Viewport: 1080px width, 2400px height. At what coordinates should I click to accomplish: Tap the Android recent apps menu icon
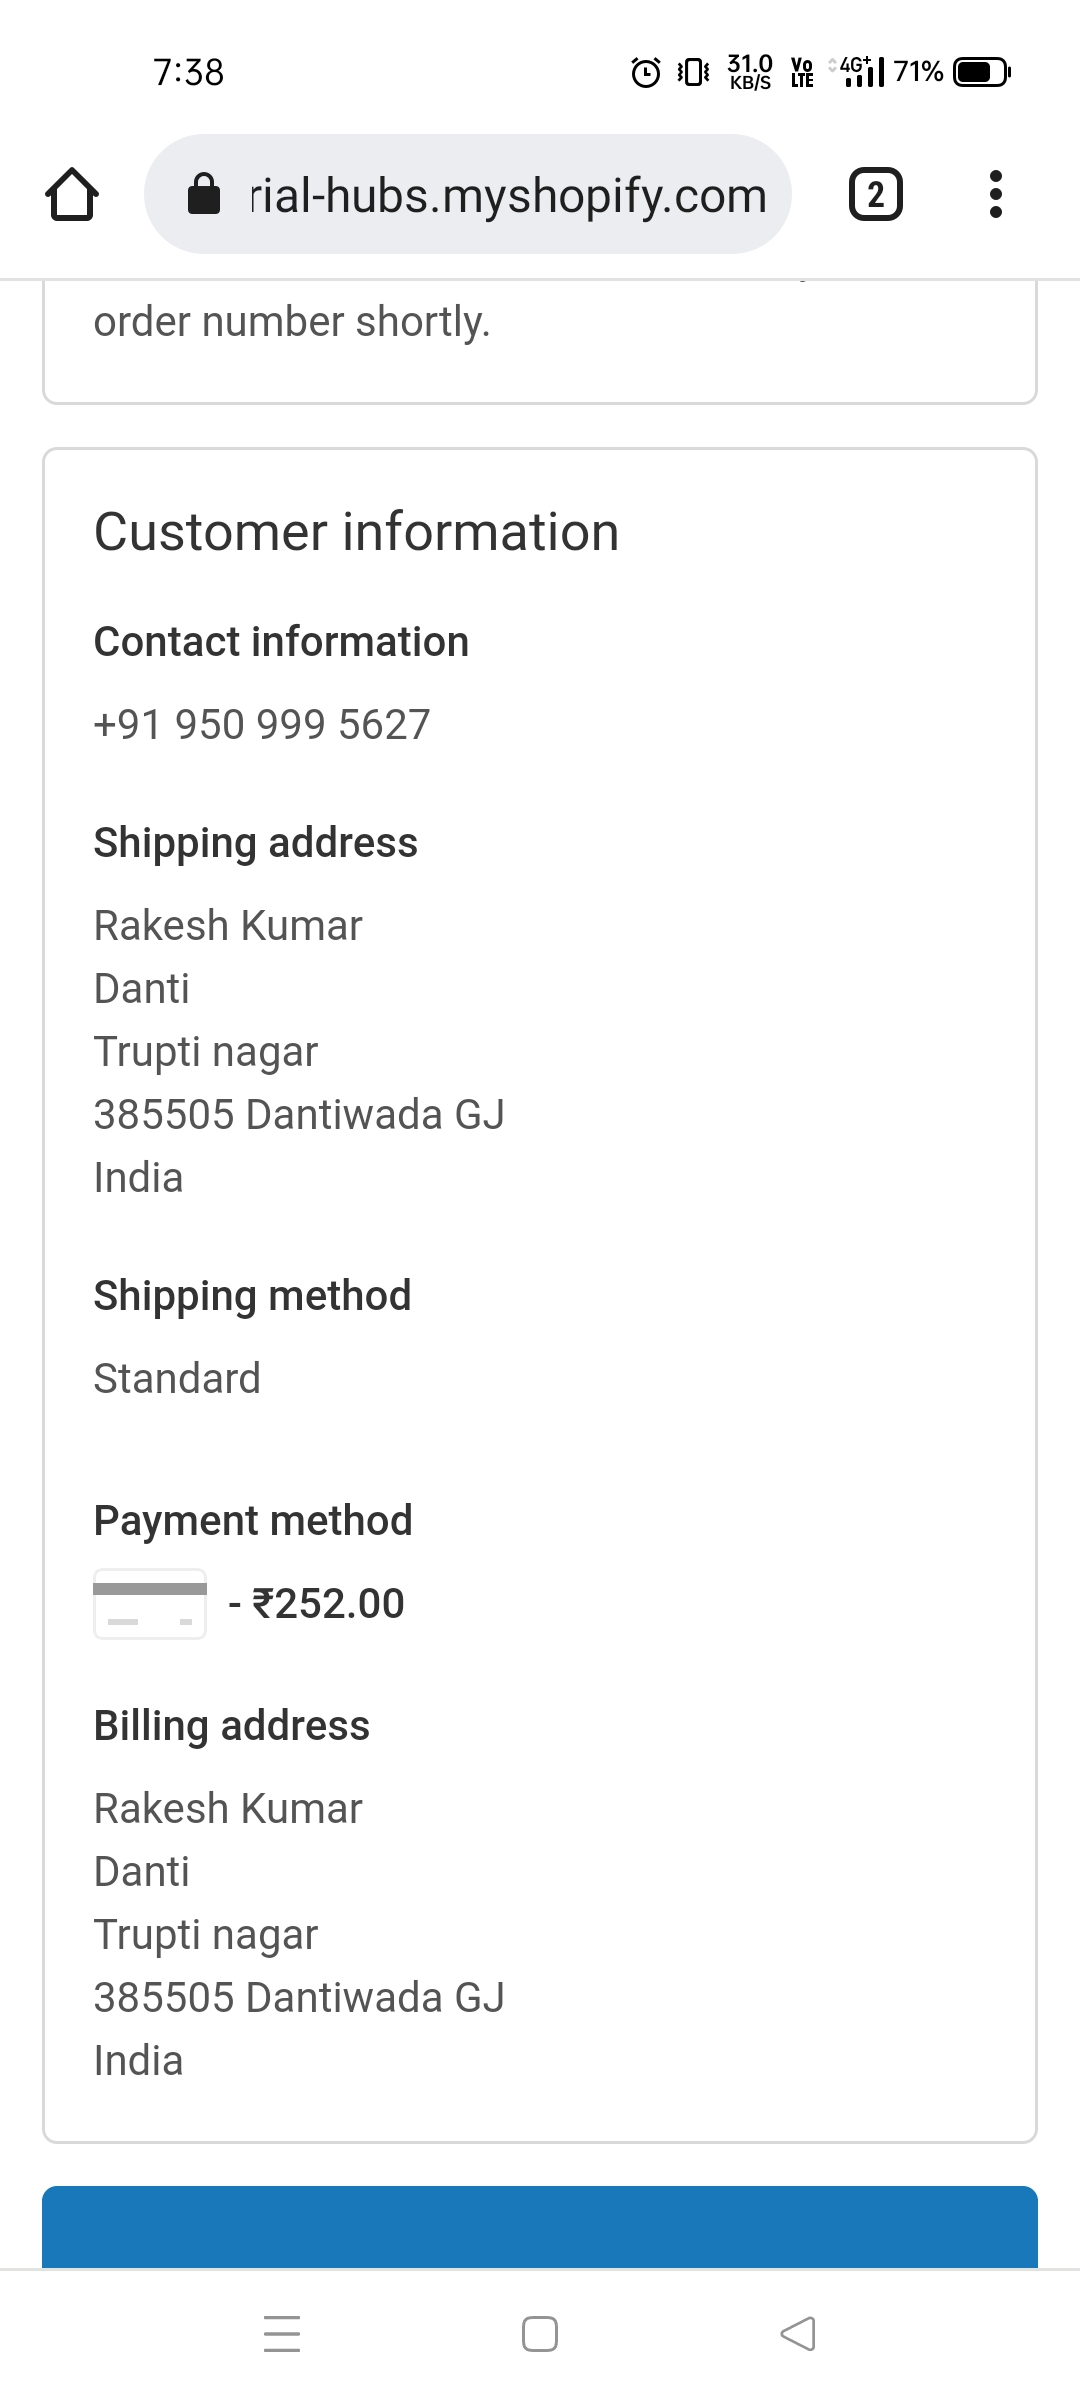tap(282, 2334)
